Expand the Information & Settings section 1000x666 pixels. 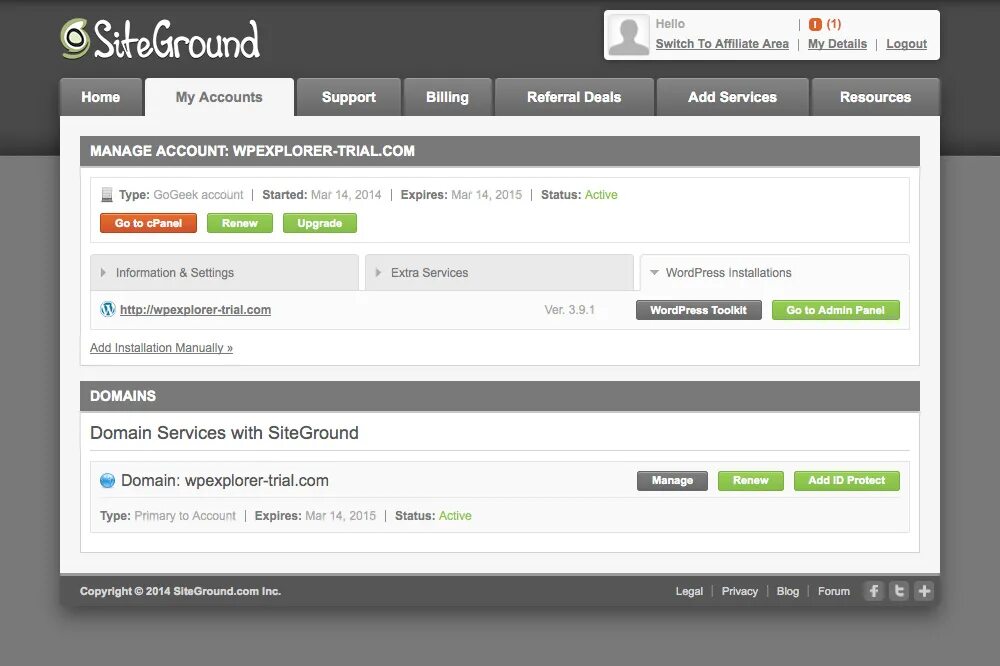tap(224, 272)
